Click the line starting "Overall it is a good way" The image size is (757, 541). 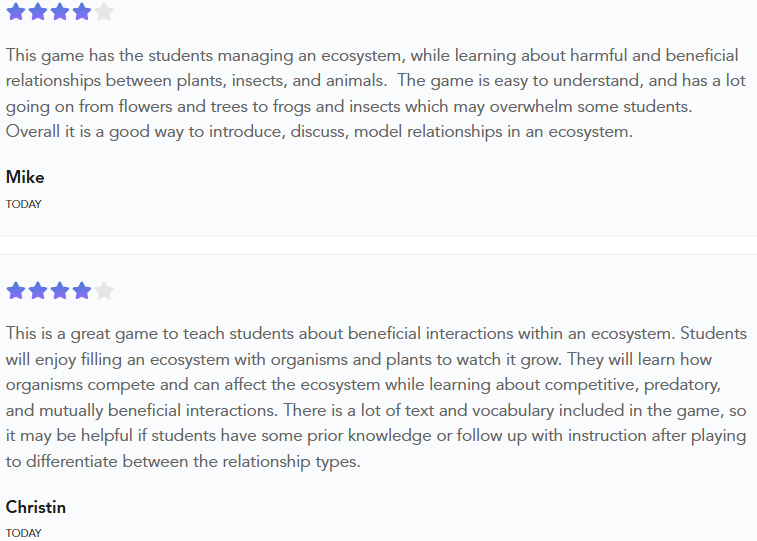[x=319, y=131]
